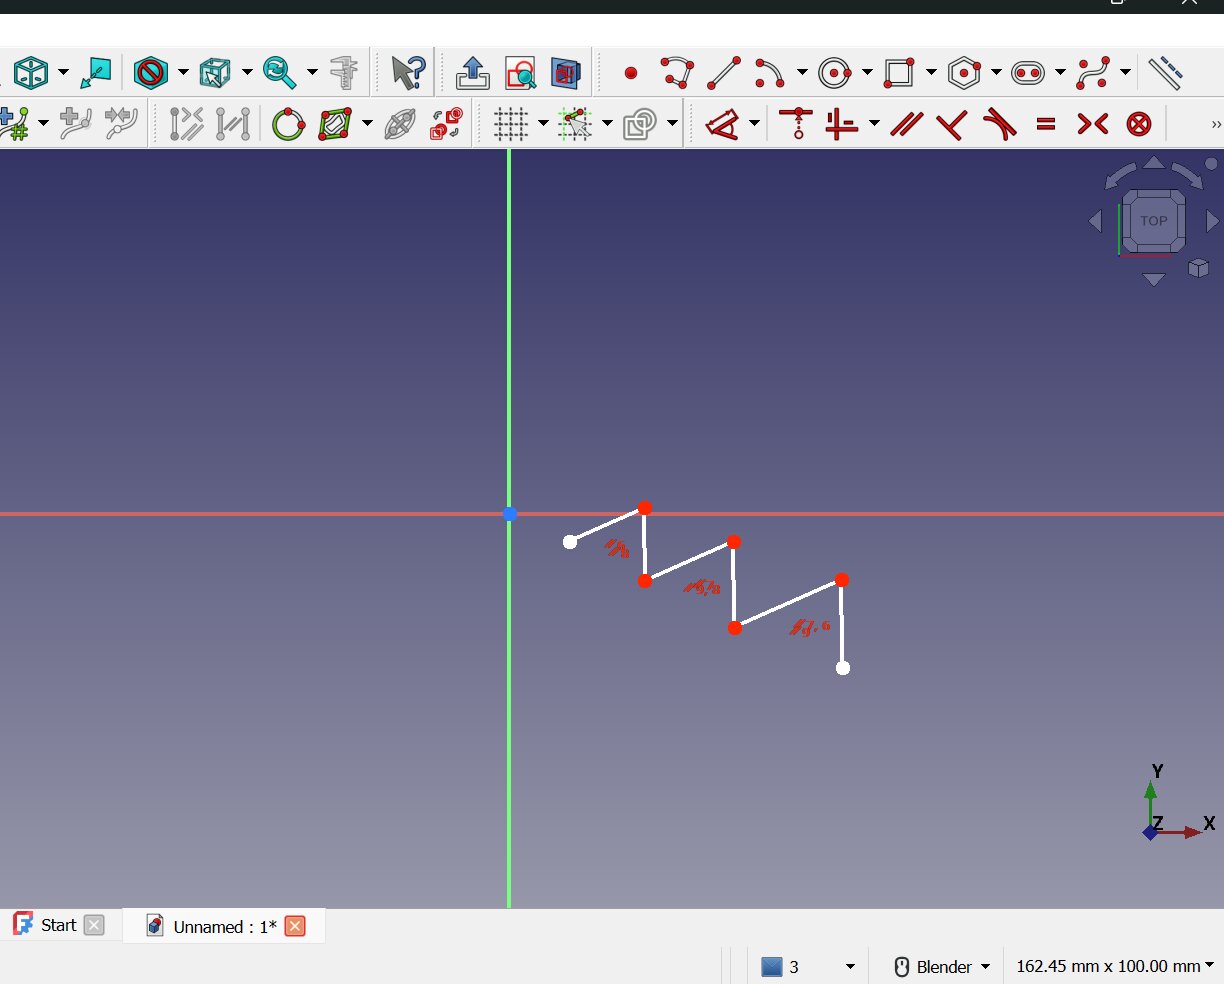Expand the circle tool dropdown
Image resolution: width=1224 pixels, height=984 pixels.
(867, 73)
